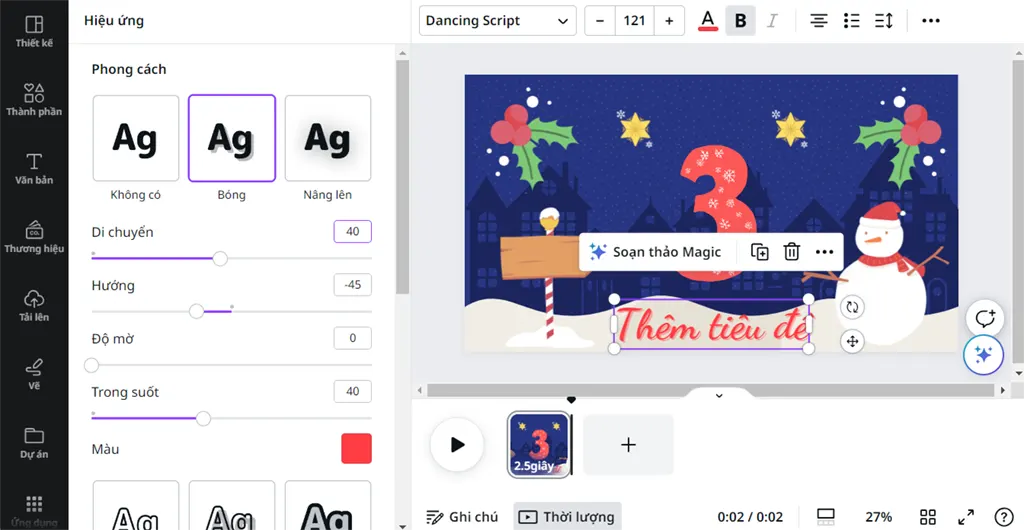Viewport: 1024px width, 530px height.
Task: Select the 2.5giây page thumbnail
Action: [x=539, y=444]
